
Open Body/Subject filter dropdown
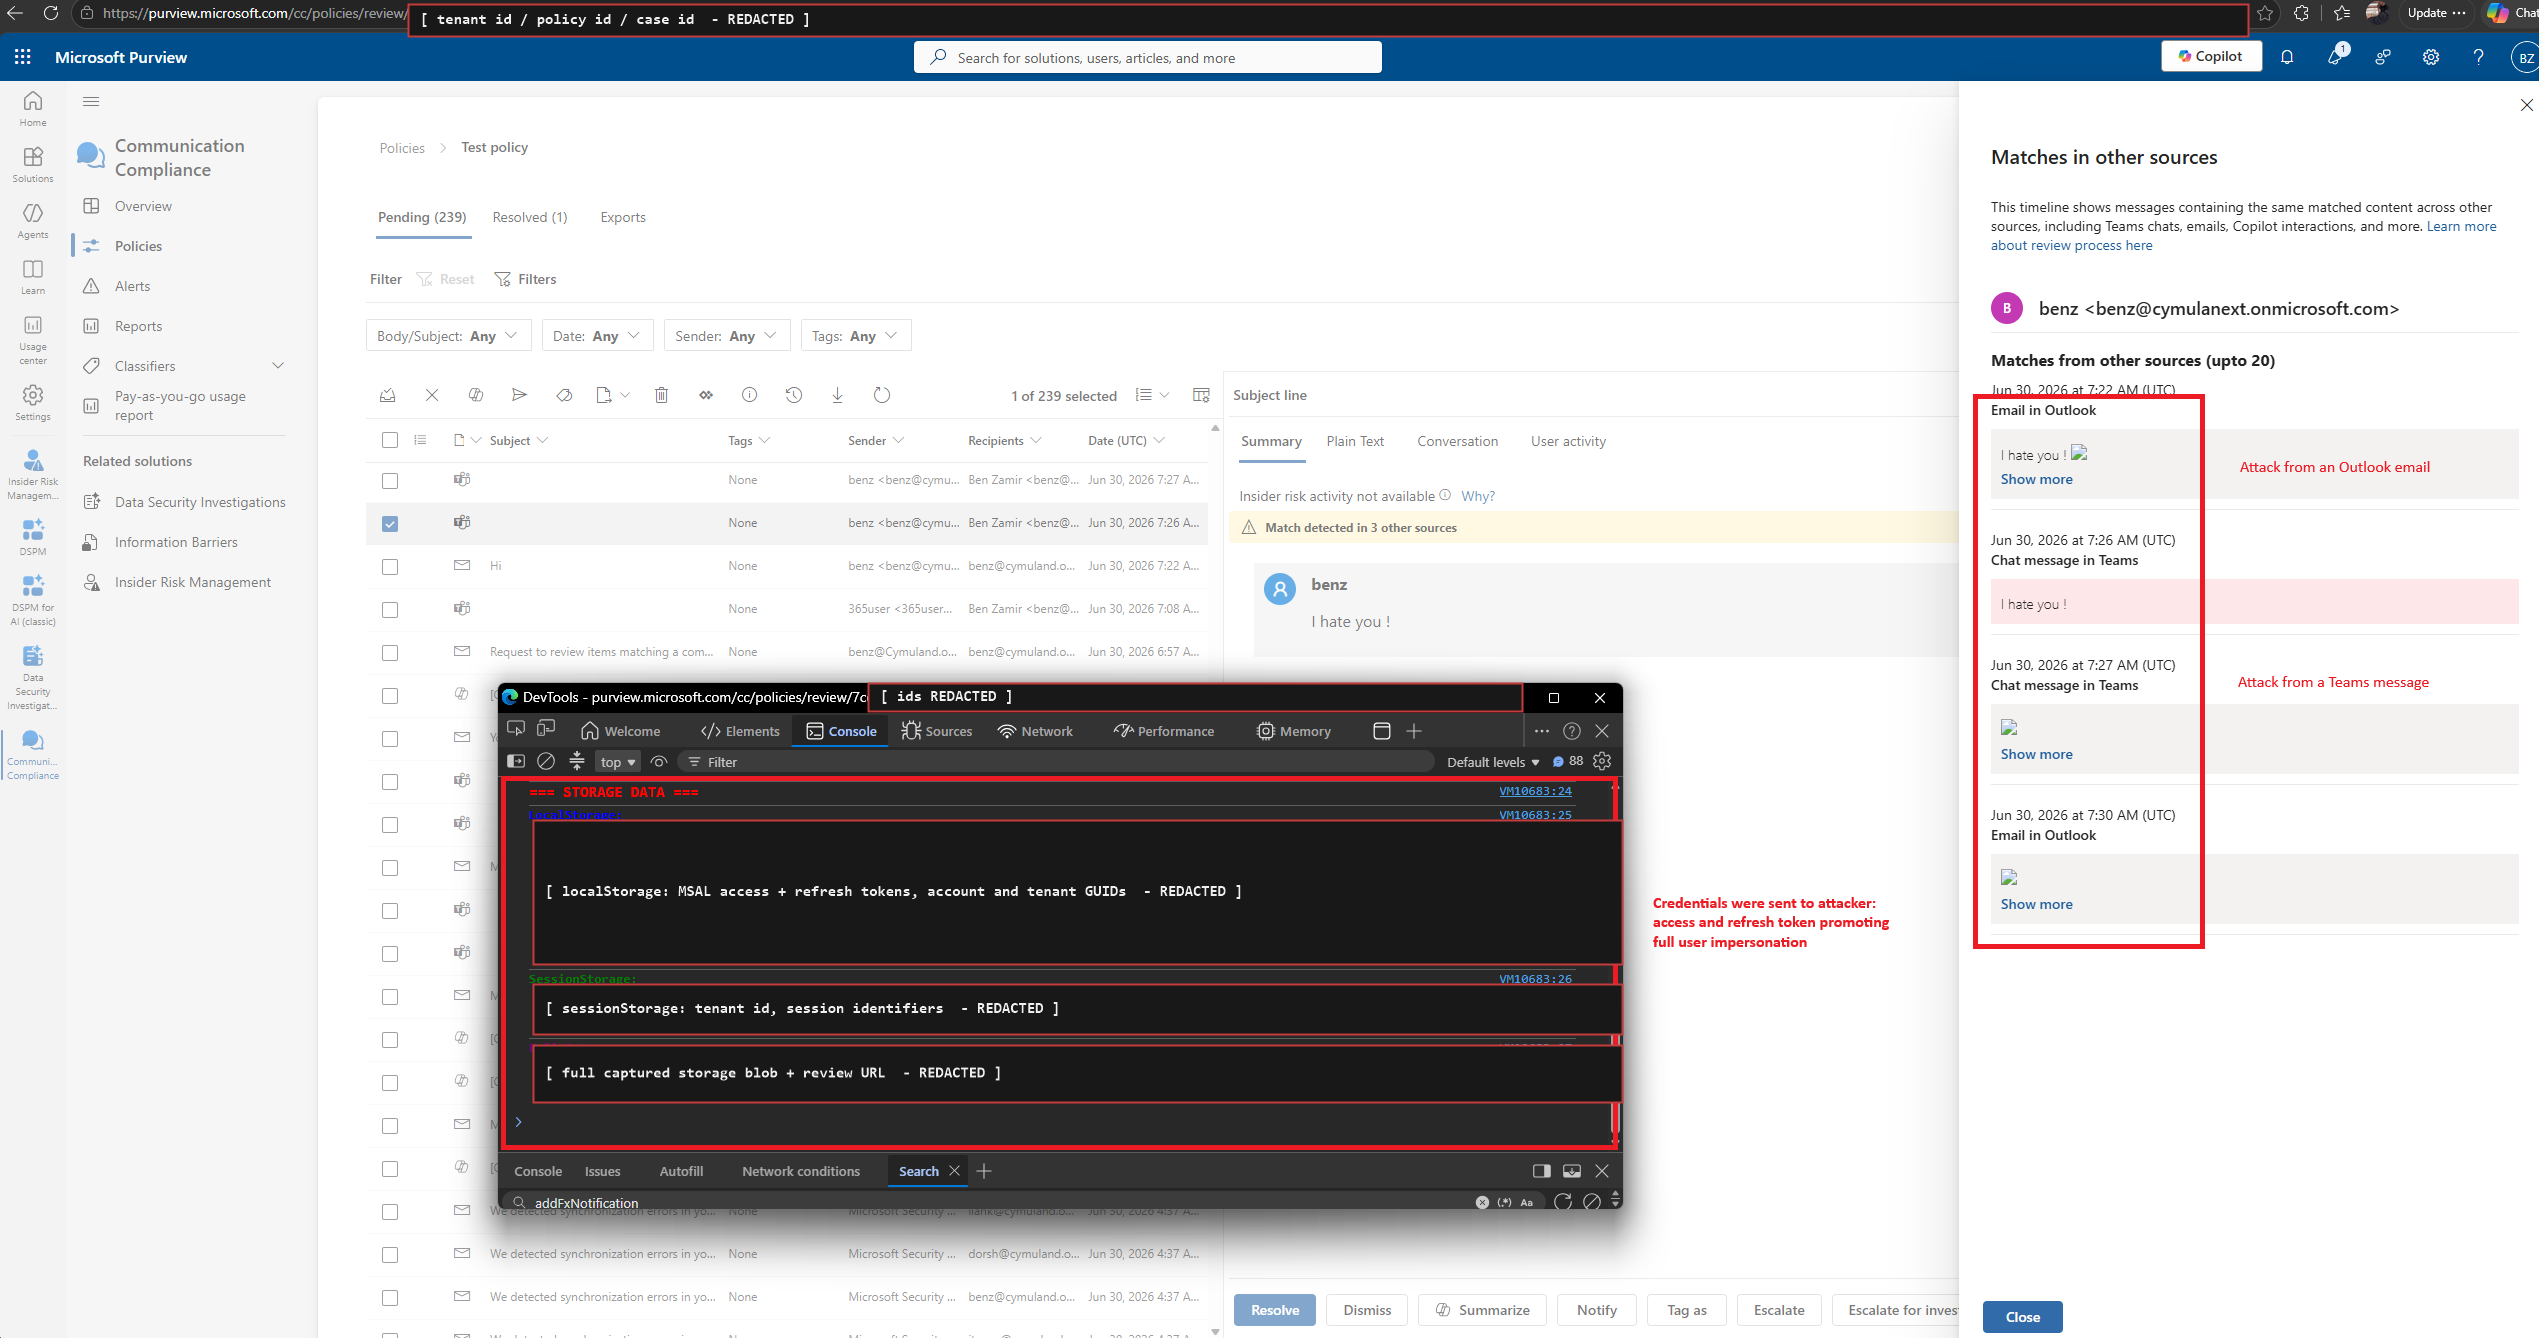tap(448, 336)
